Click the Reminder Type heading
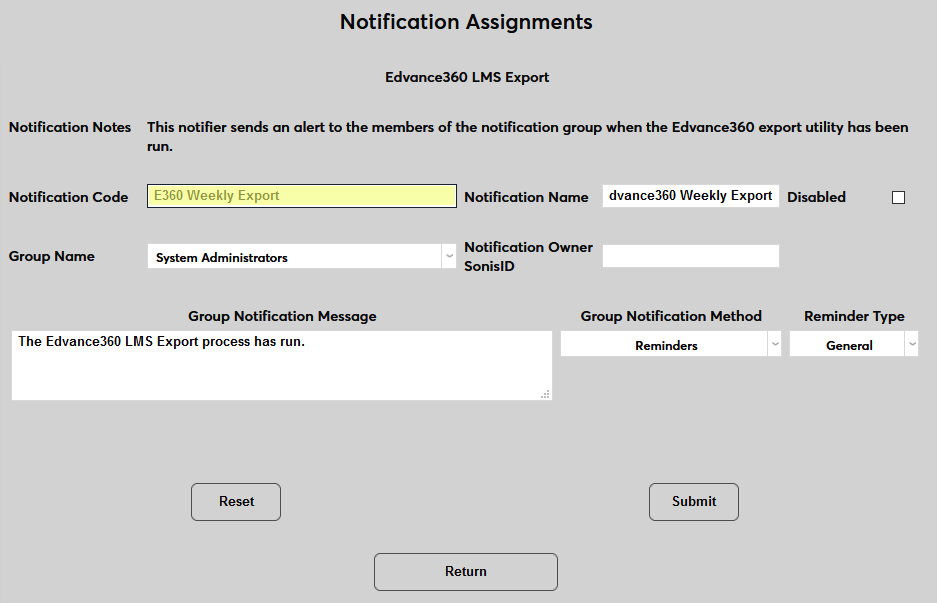This screenshot has width=937, height=603. click(x=854, y=316)
